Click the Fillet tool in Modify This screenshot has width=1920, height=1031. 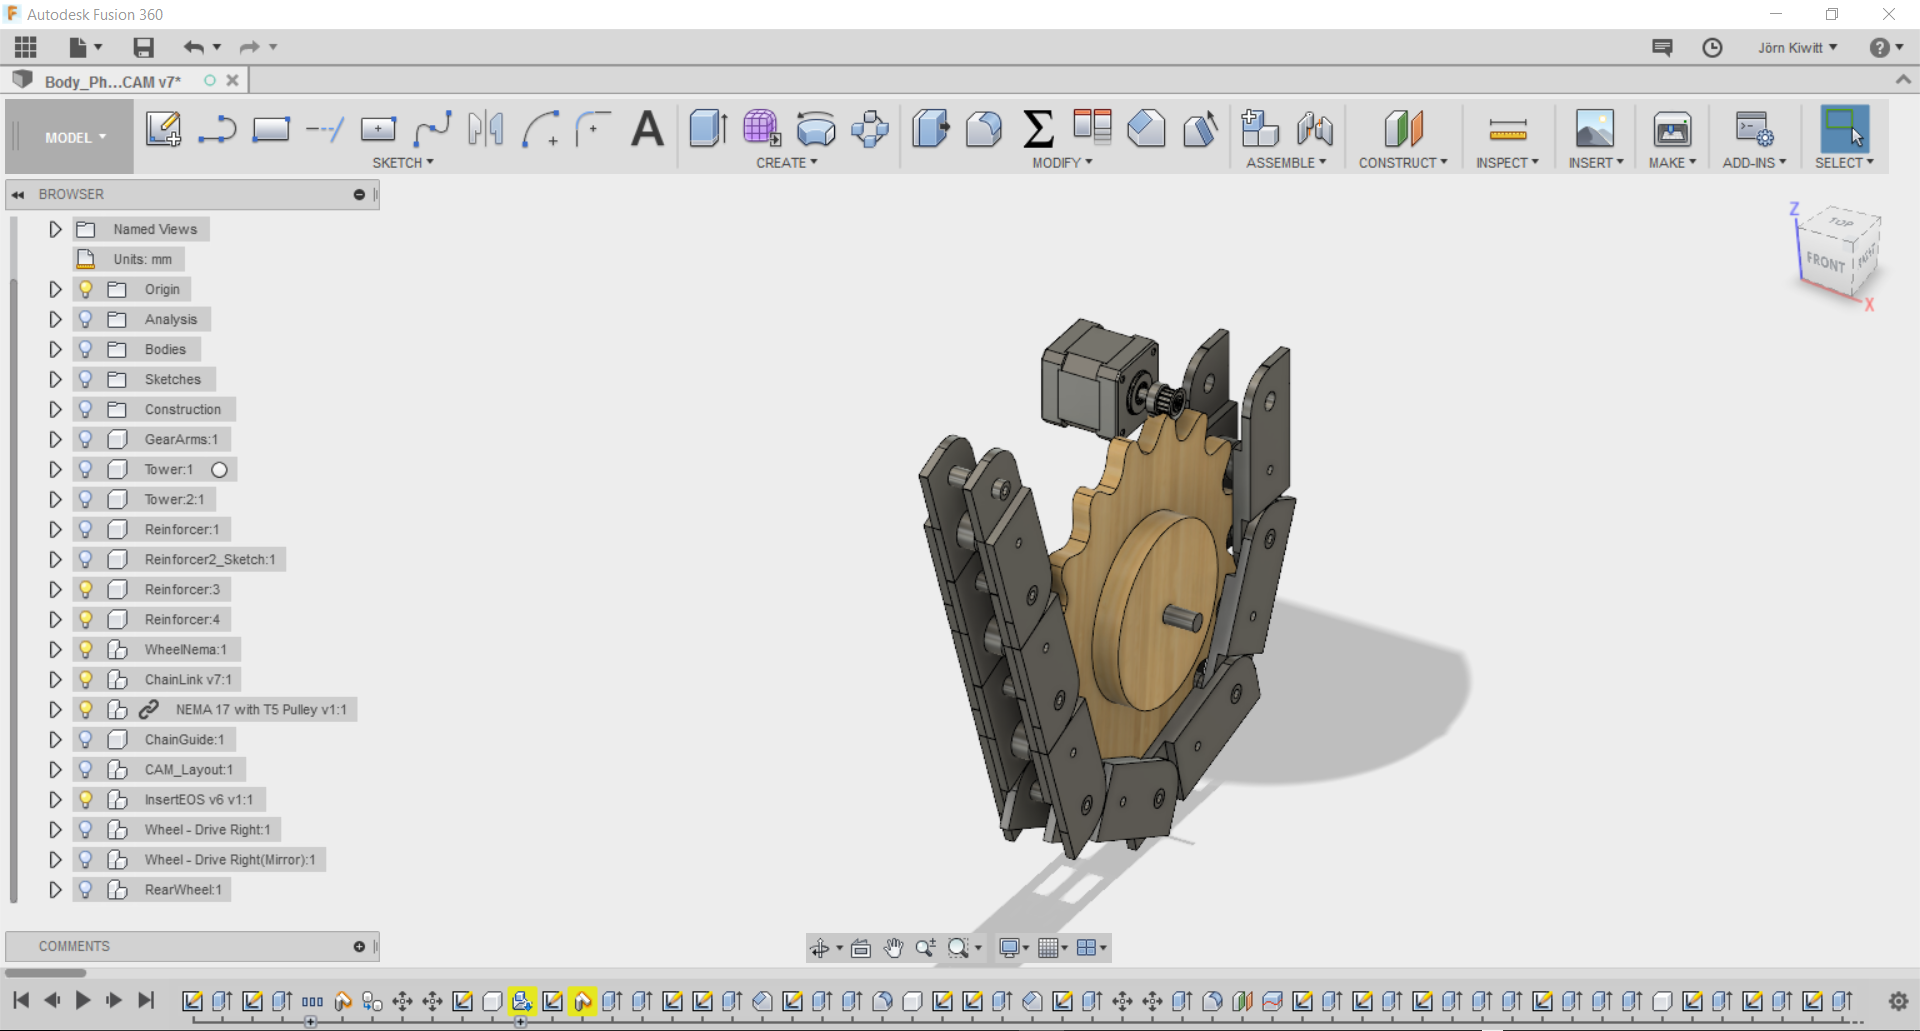coord(984,129)
